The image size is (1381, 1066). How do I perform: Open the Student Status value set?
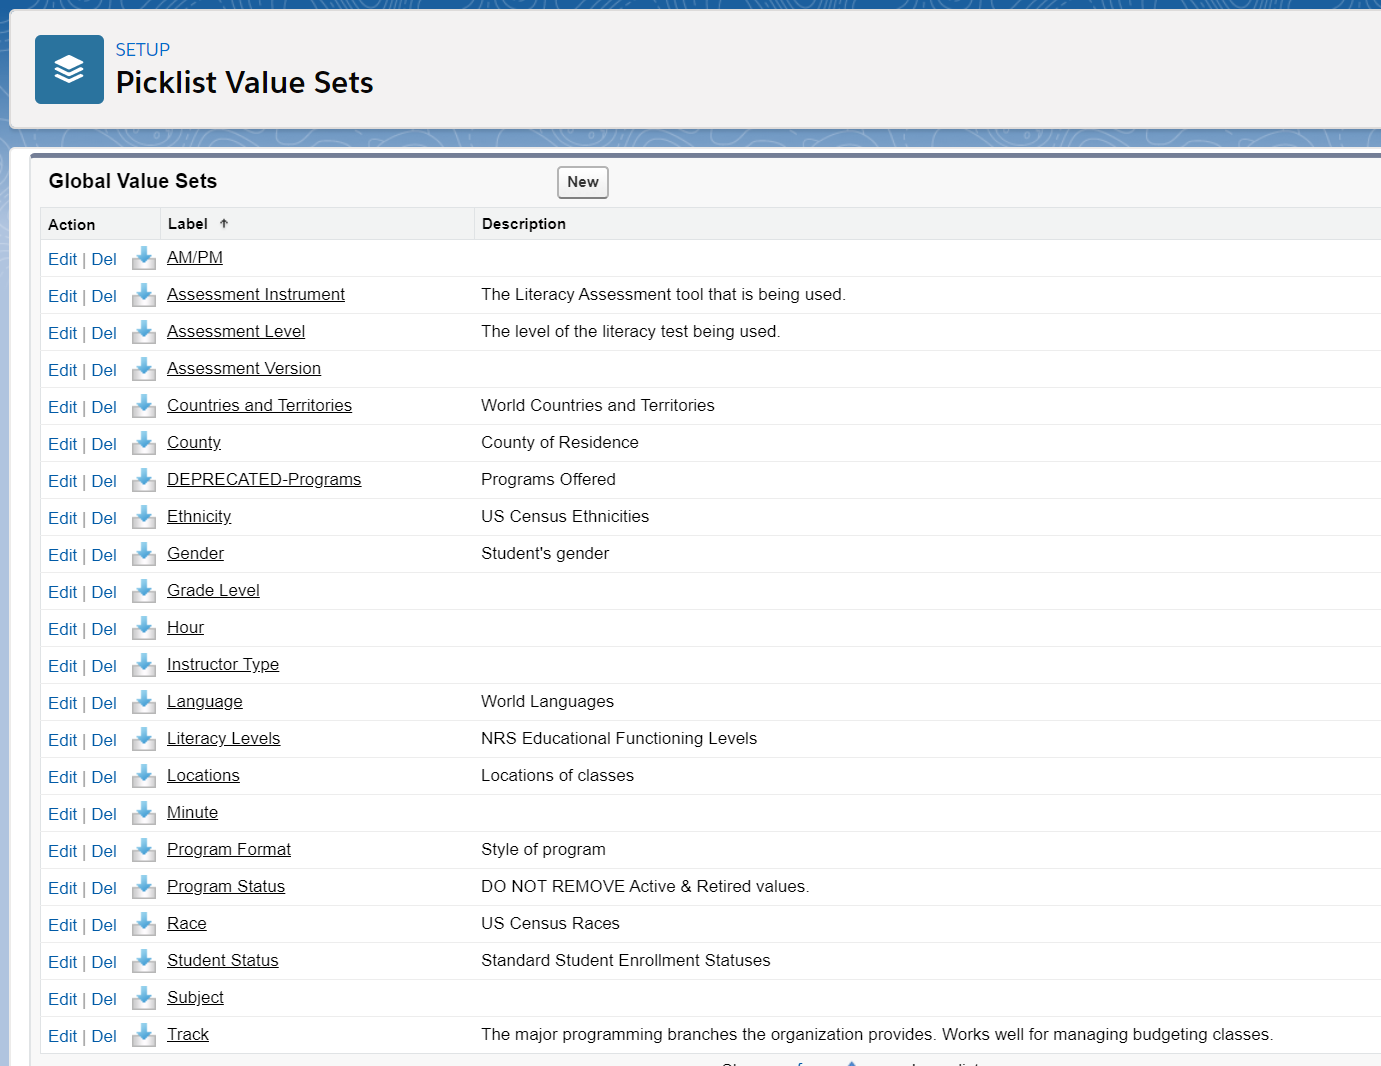tap(222, 960)
